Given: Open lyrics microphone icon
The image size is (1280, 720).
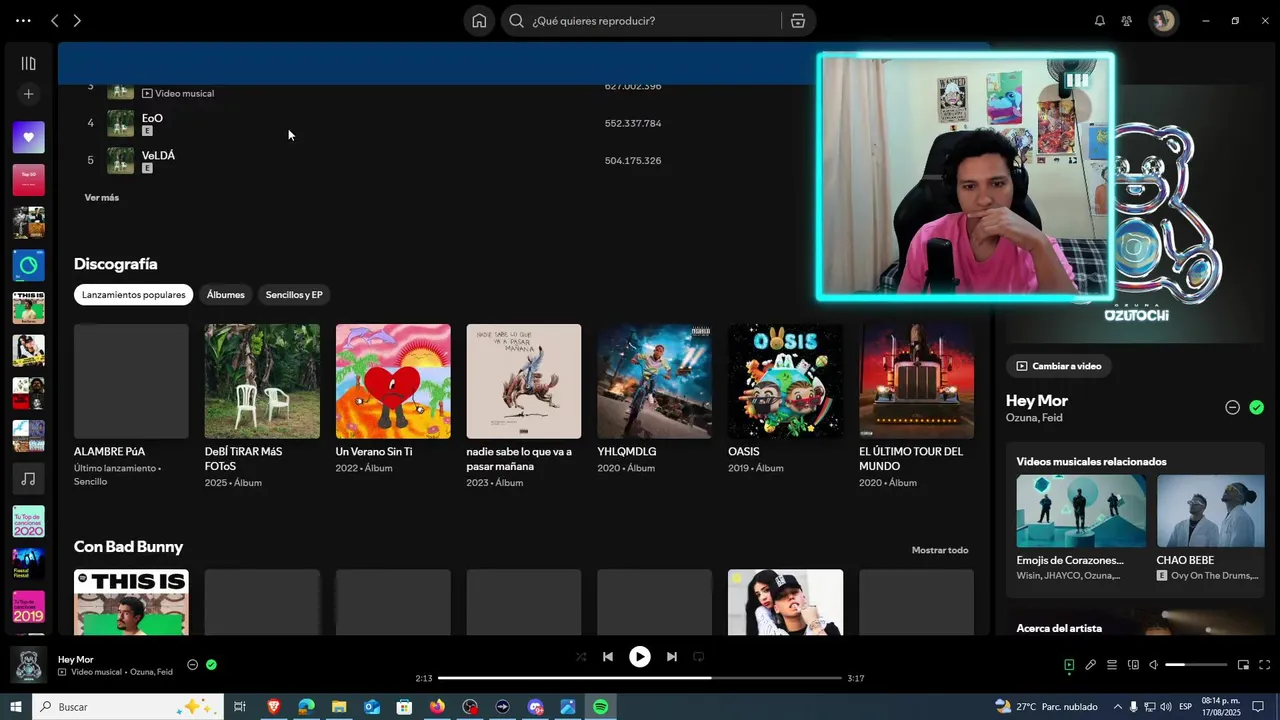Looking at the screenshot, I should coord(1091,665).
